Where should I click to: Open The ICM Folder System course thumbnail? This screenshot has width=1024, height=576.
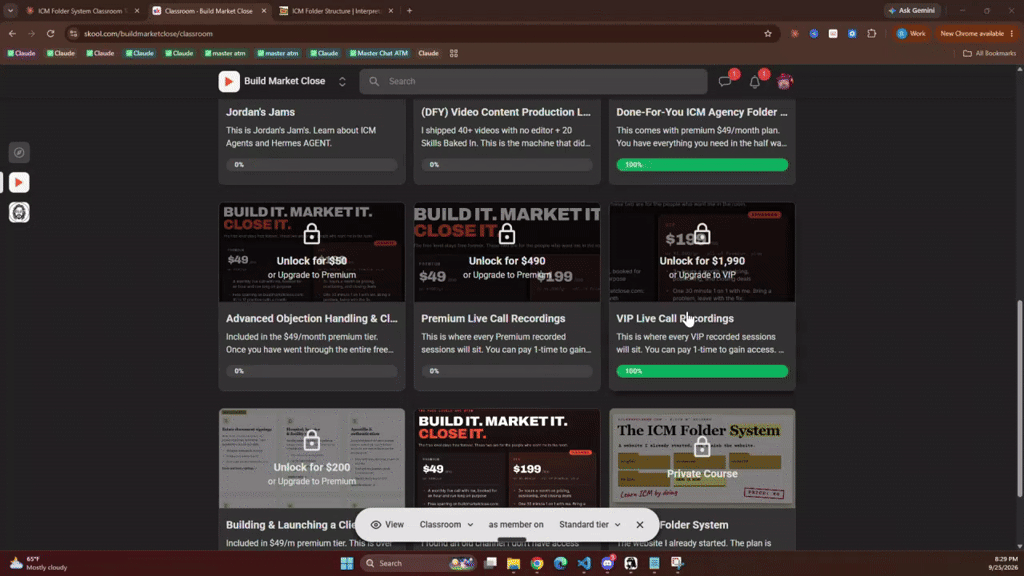pos(702,458)
